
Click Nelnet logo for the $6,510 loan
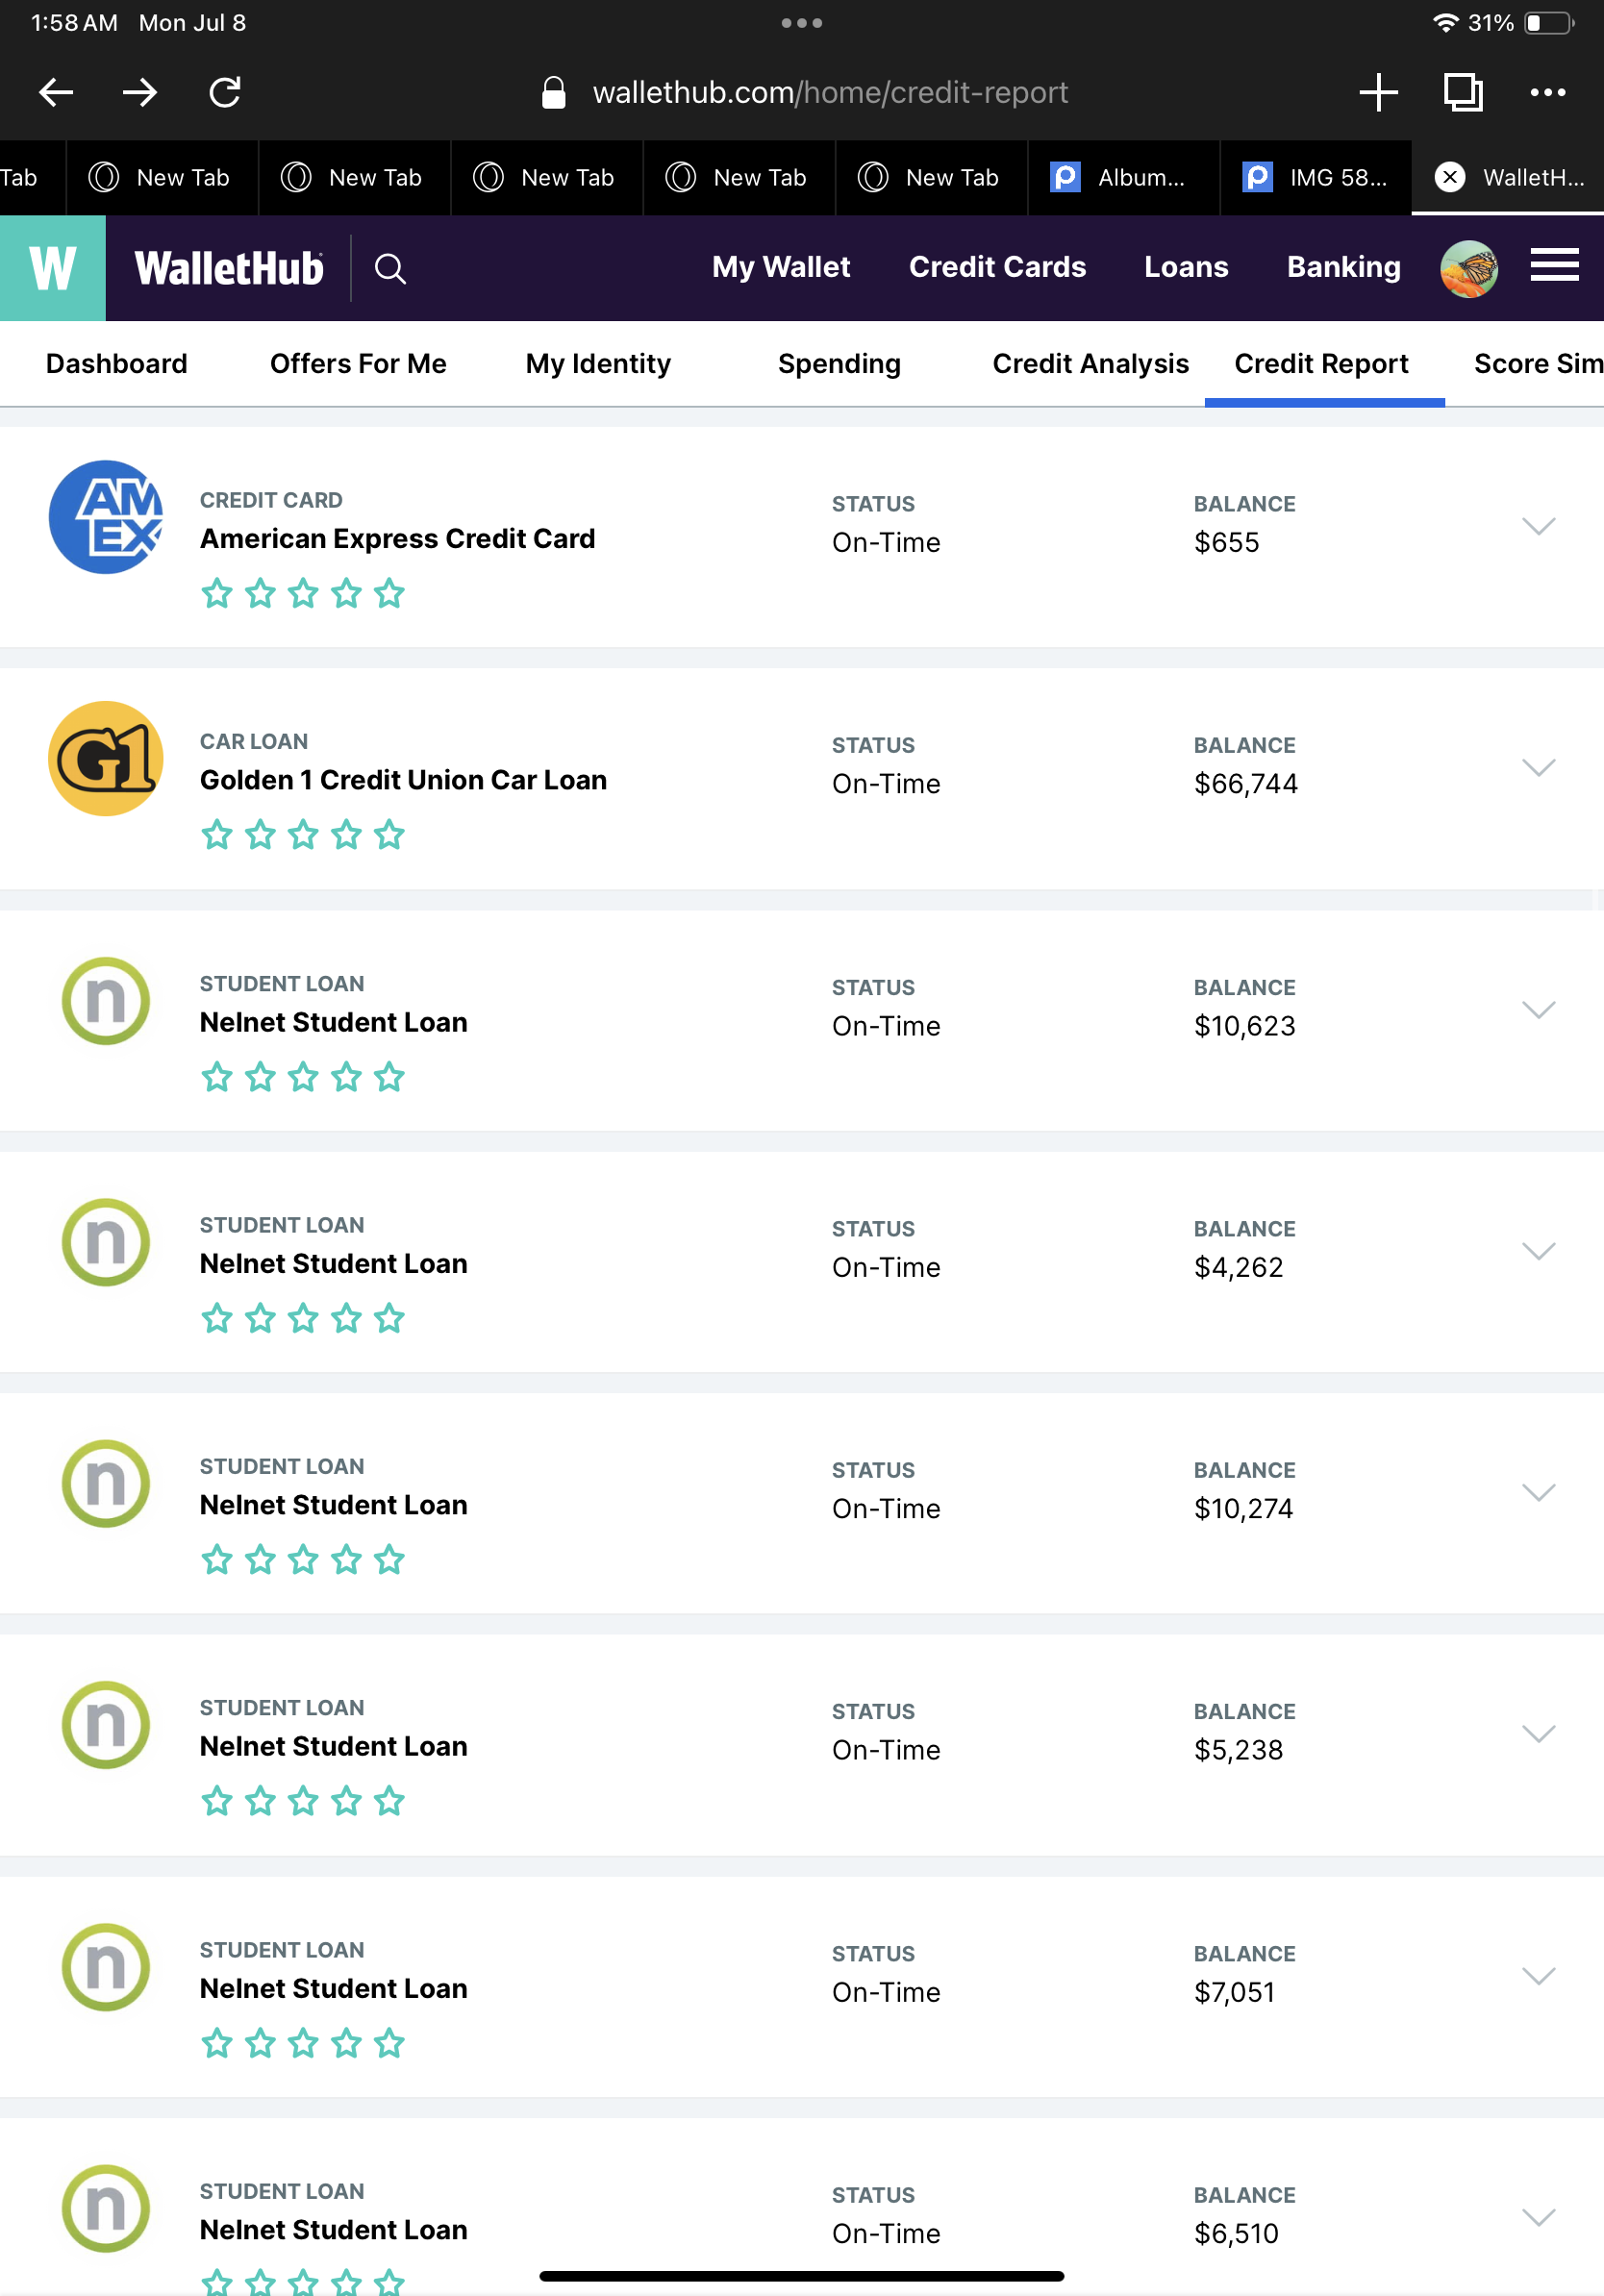pyautogui.click(x=106, y=2208)
